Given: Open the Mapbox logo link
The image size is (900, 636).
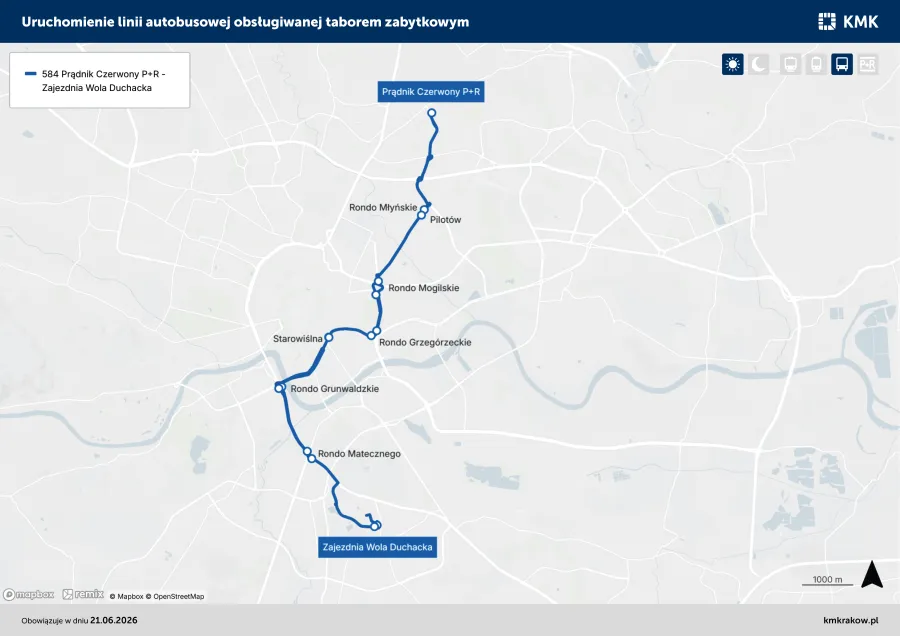Looking at the screenshot, I should [29, 595].
